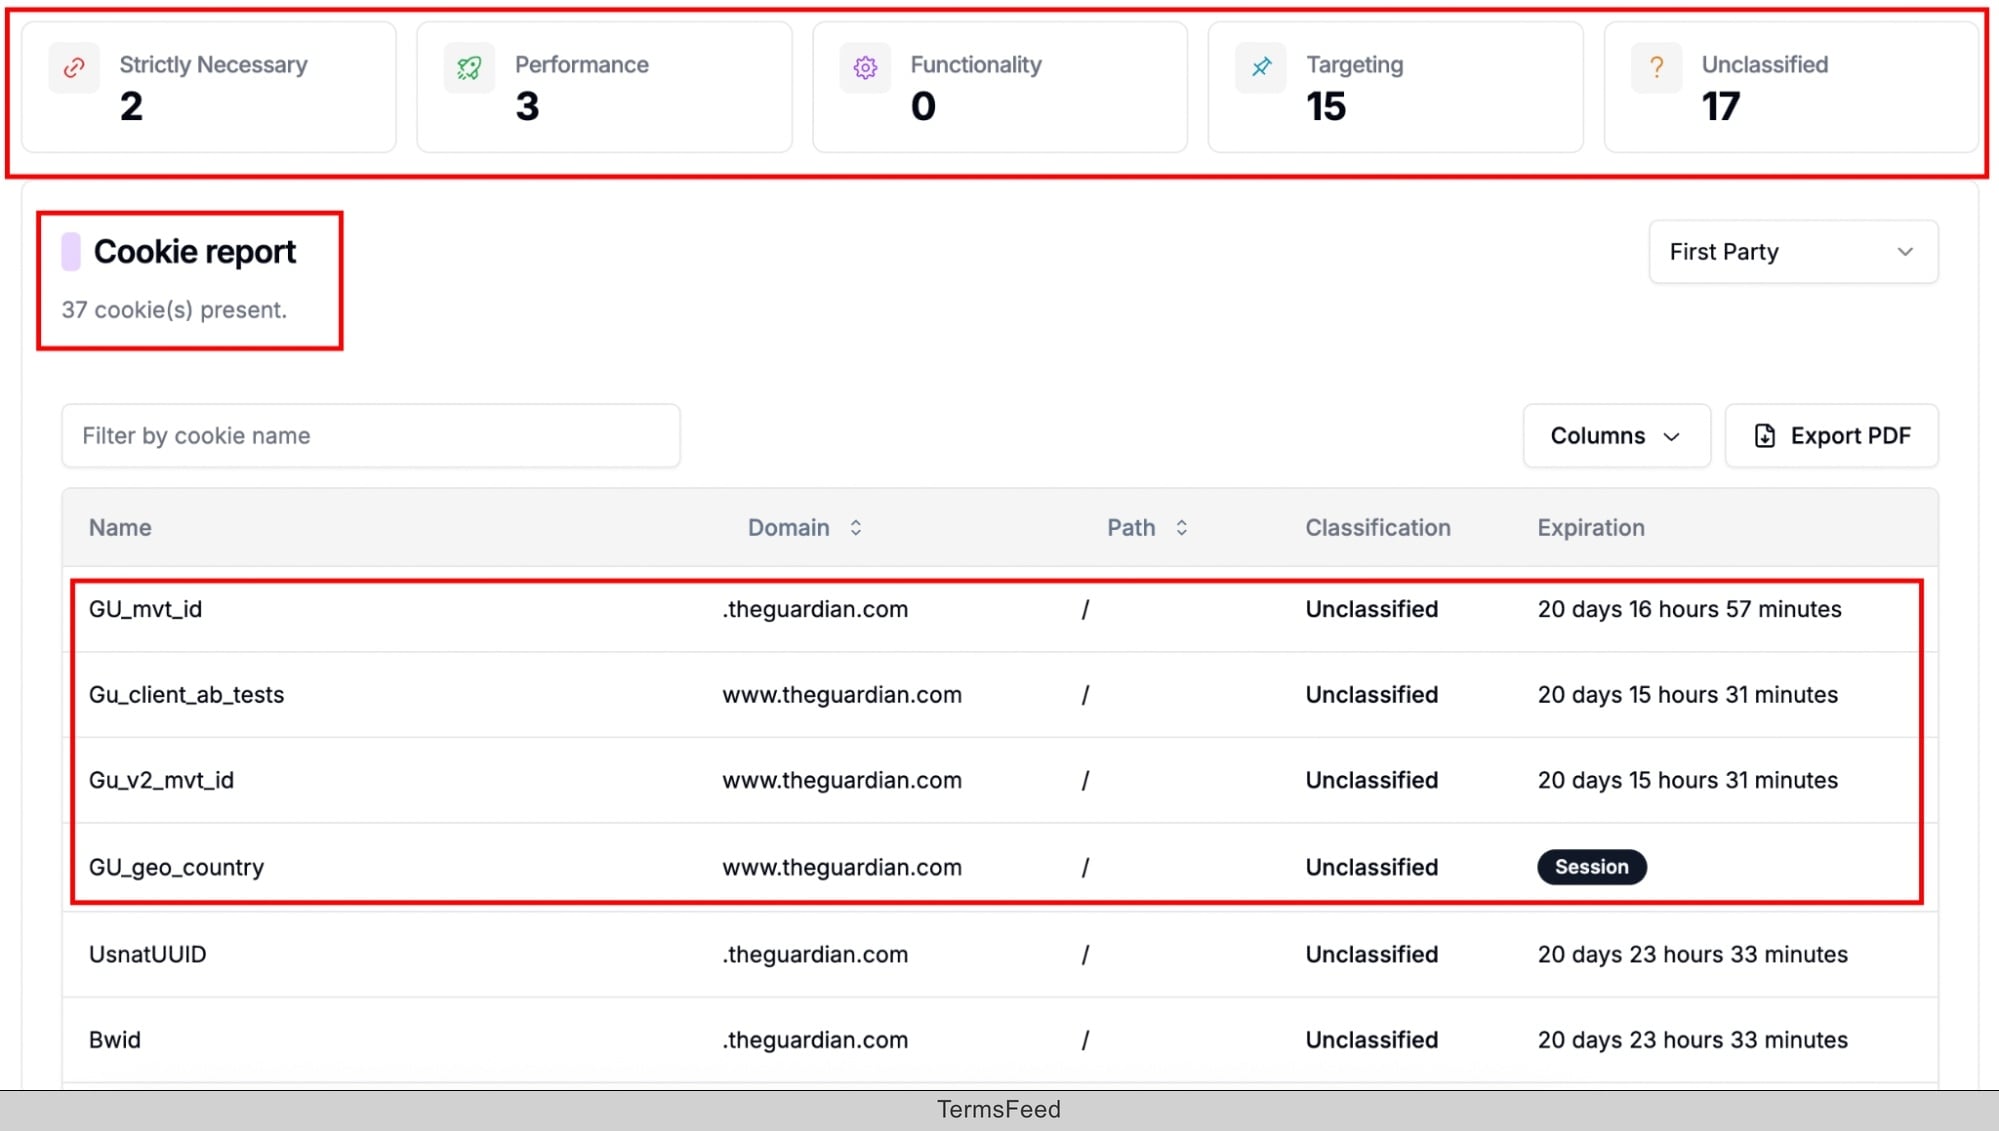
Task: Click the purple marker beside Cookie report
Action: 71,252
